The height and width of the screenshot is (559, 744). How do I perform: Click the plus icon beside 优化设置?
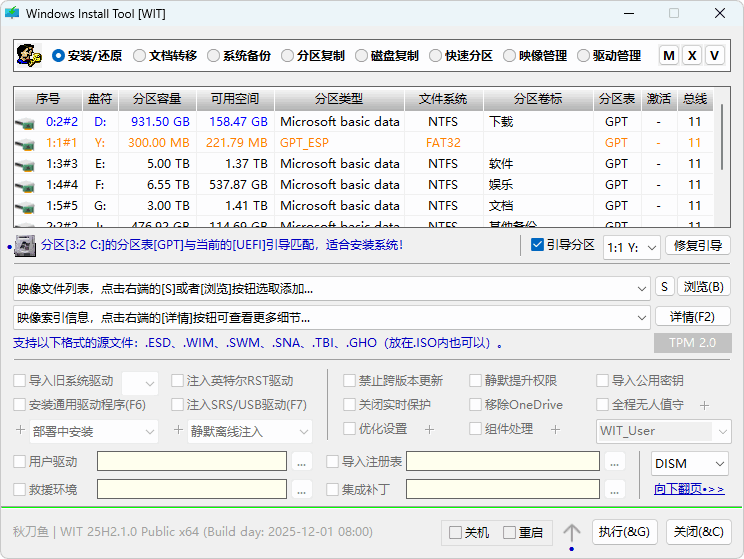point(429,429)
